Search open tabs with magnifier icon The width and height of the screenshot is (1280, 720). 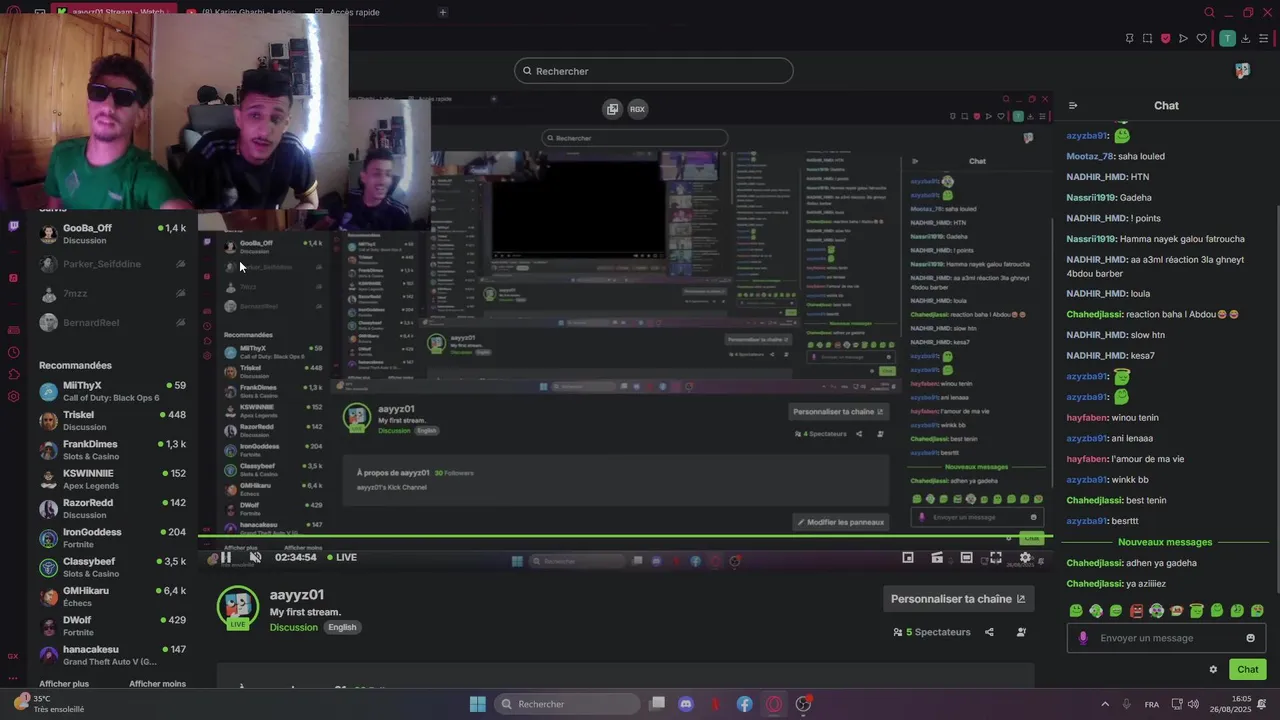(1209, 12)
